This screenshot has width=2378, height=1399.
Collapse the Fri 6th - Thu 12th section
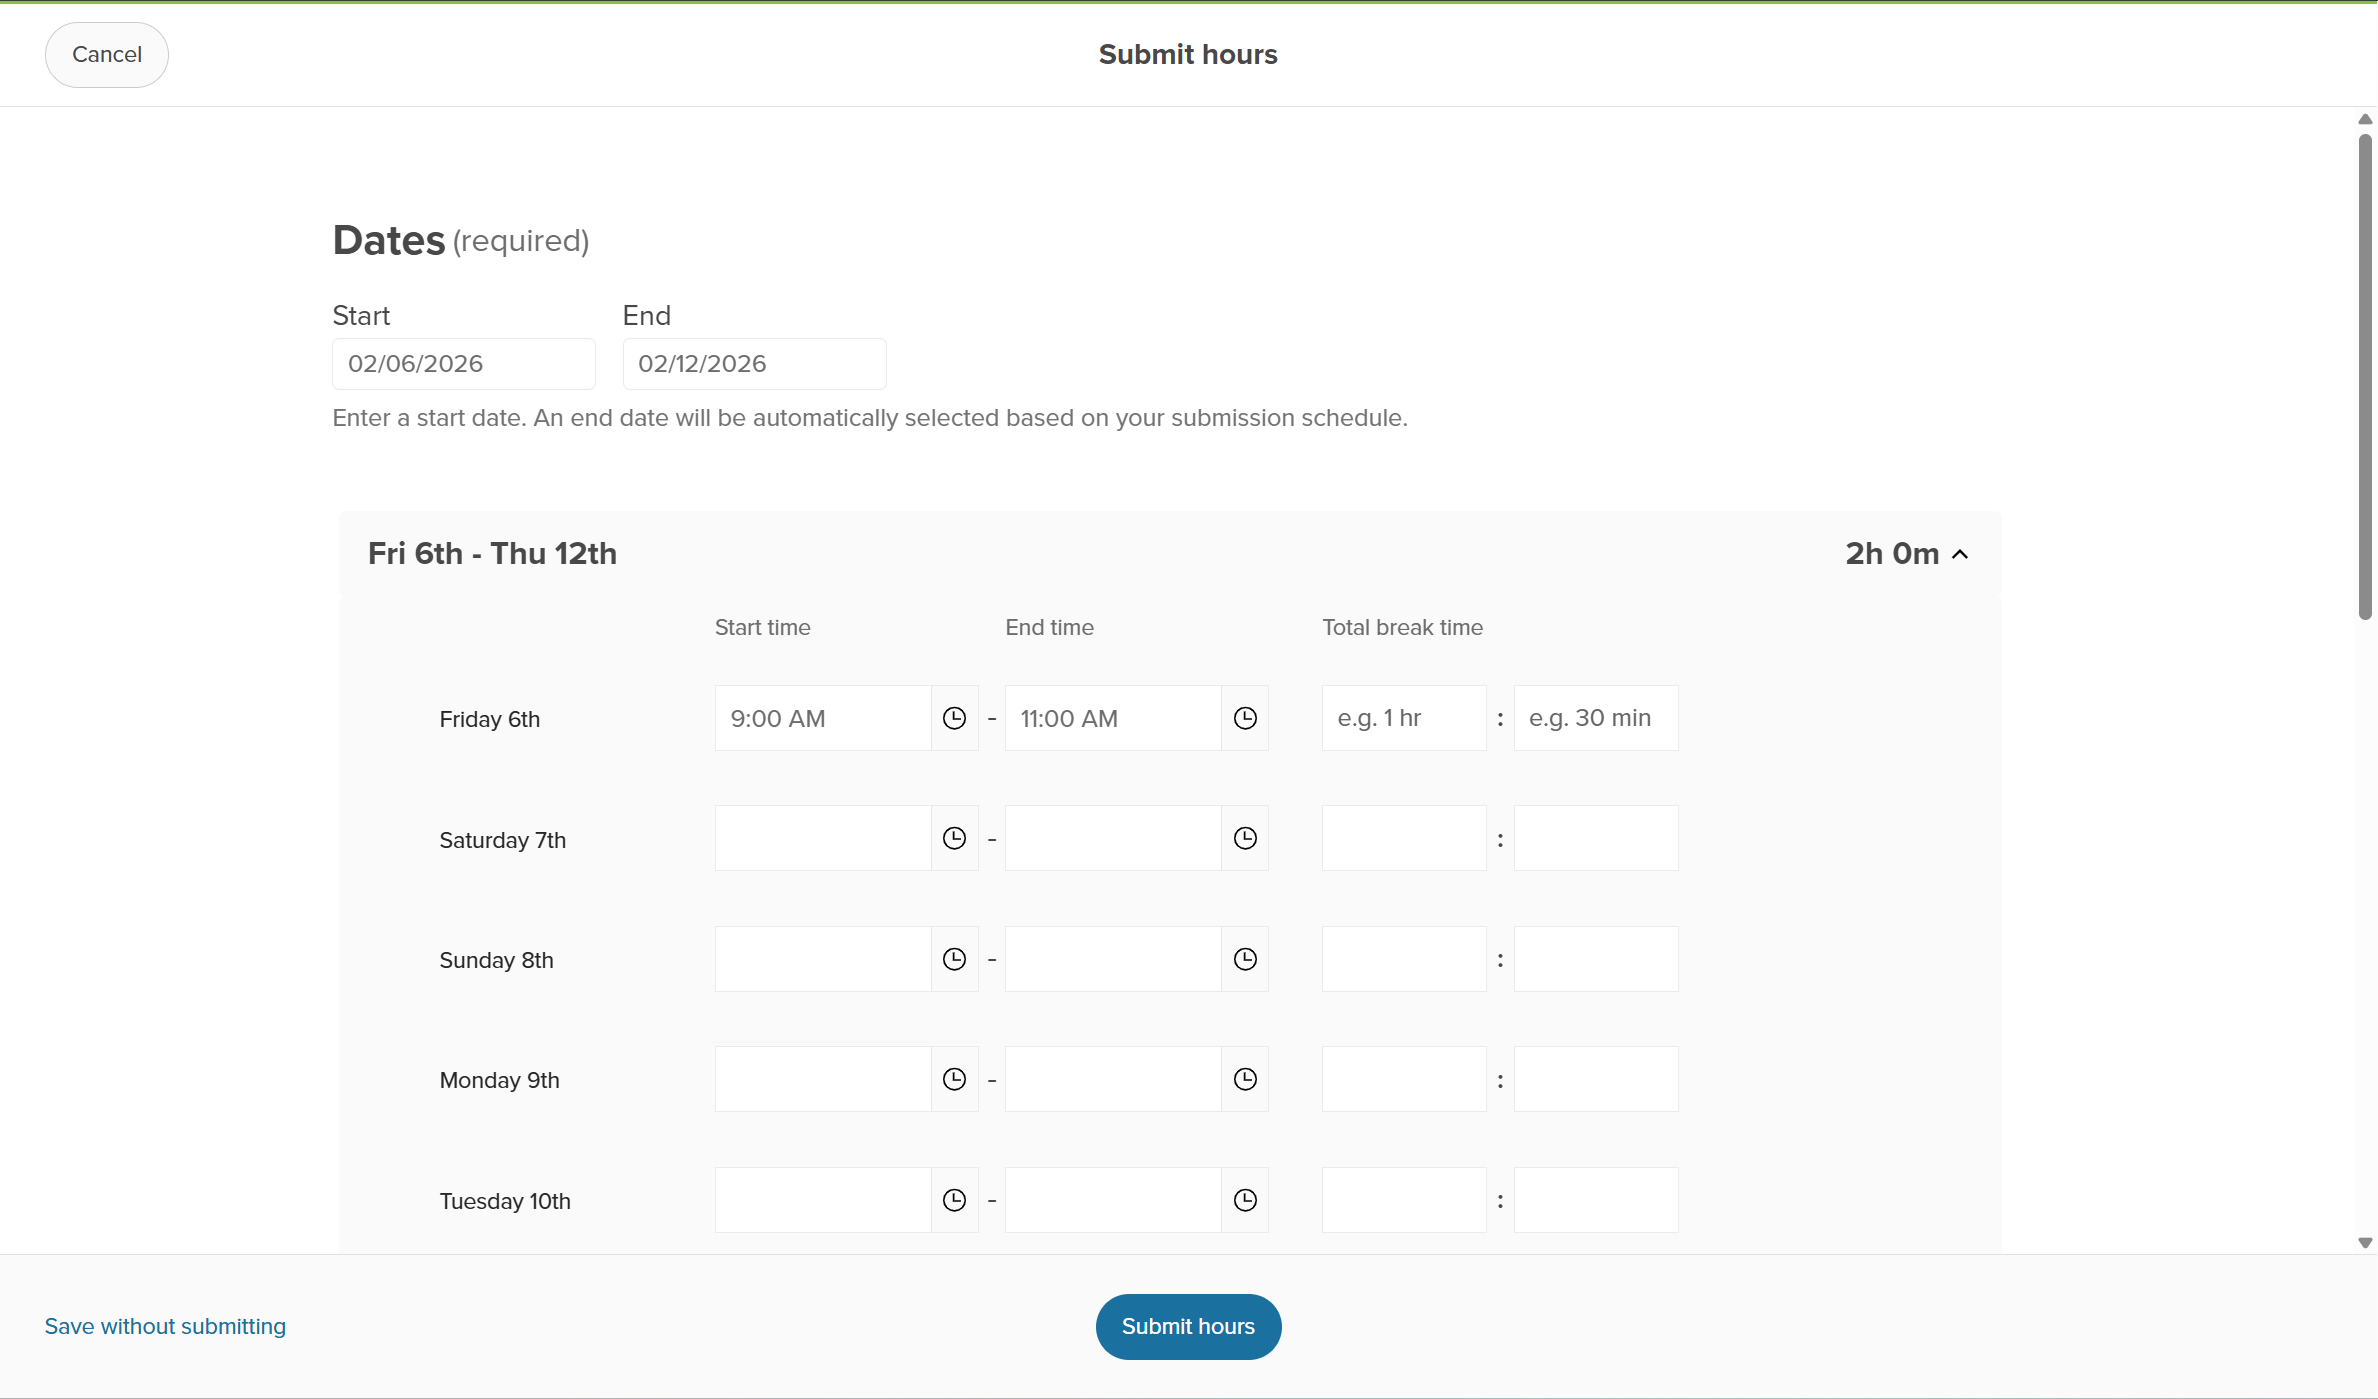1958,553
